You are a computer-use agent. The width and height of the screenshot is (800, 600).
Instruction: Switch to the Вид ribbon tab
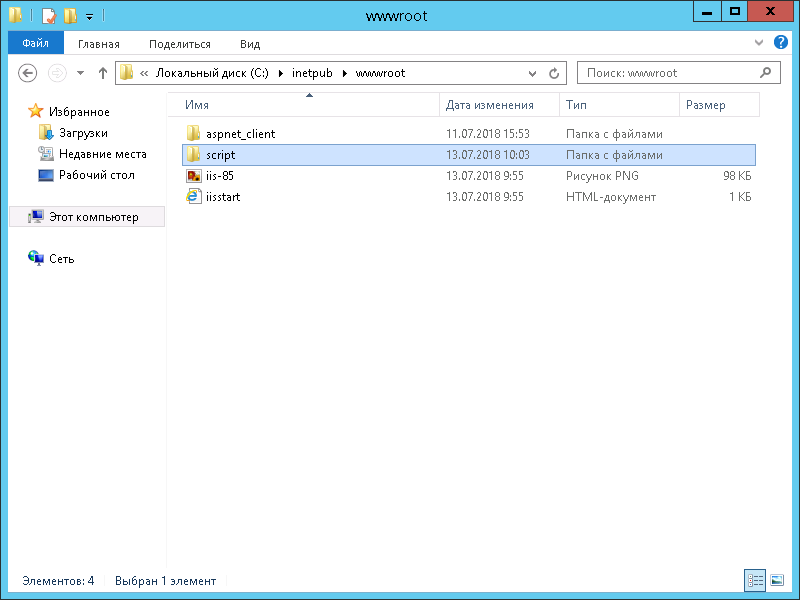click(250, 44)
